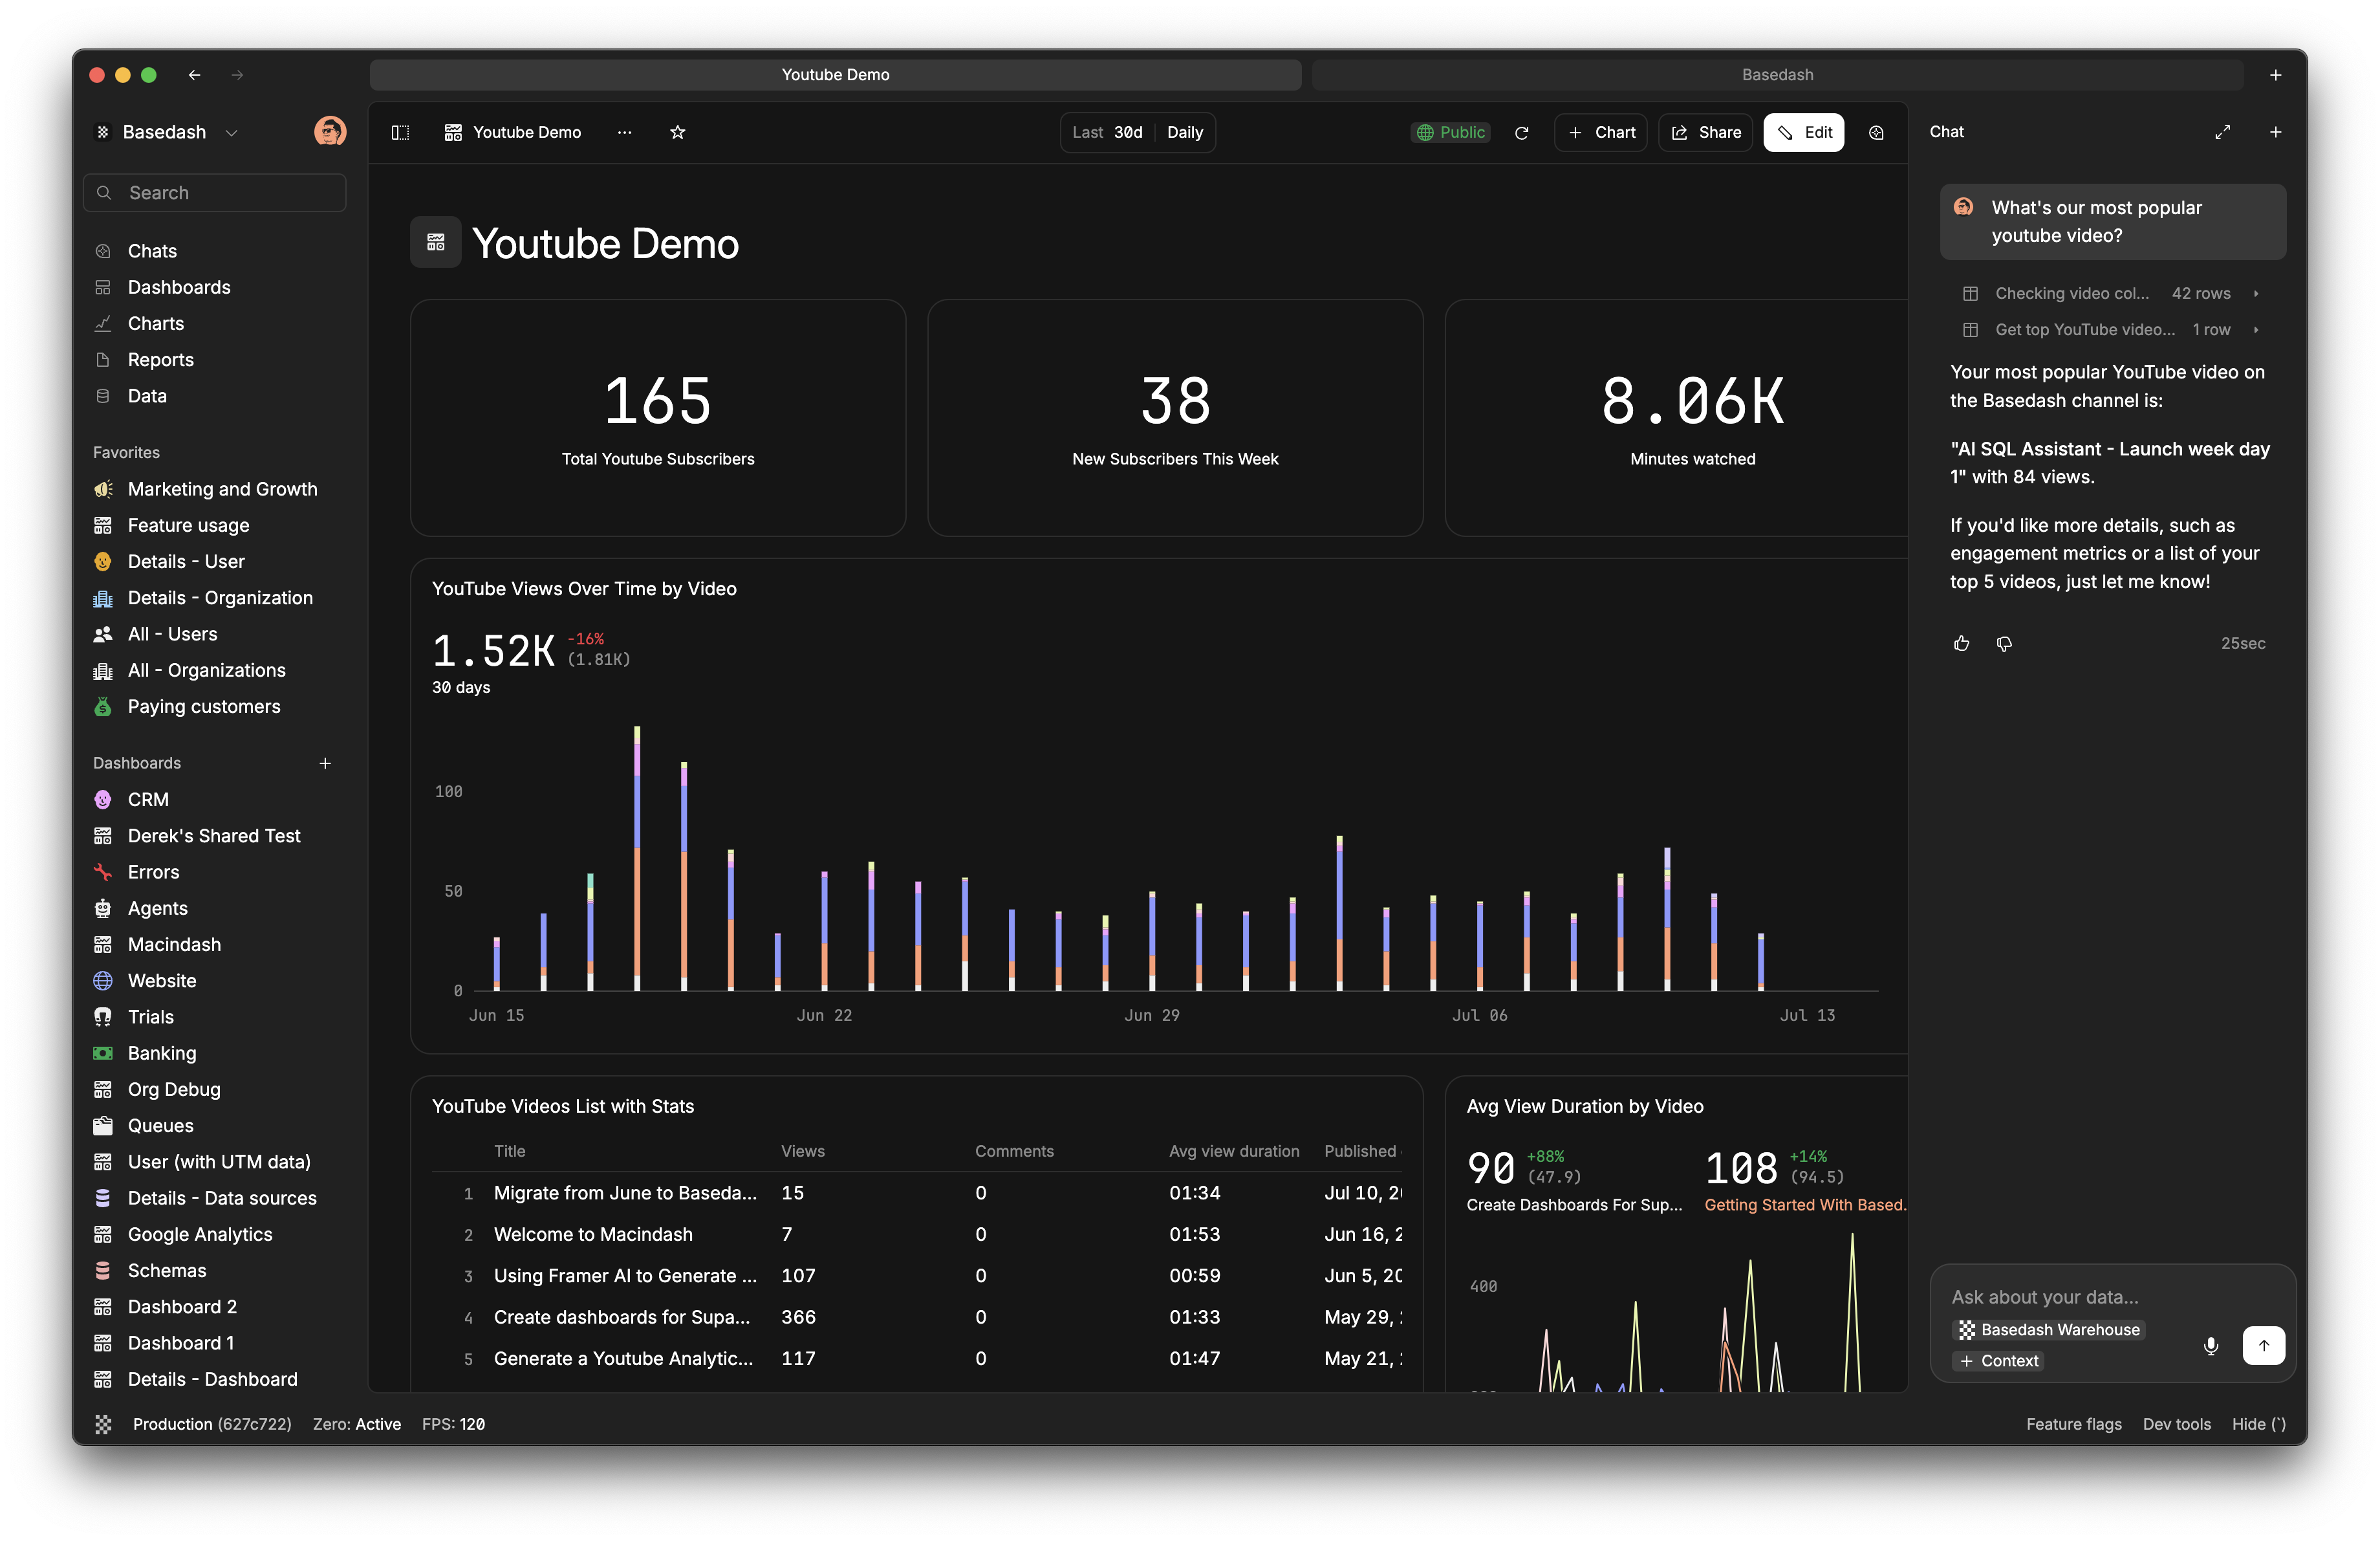This screenshot has height=1541, width=2380.
Task: Click thumbs down on chat response
Action: point(2004,643)
